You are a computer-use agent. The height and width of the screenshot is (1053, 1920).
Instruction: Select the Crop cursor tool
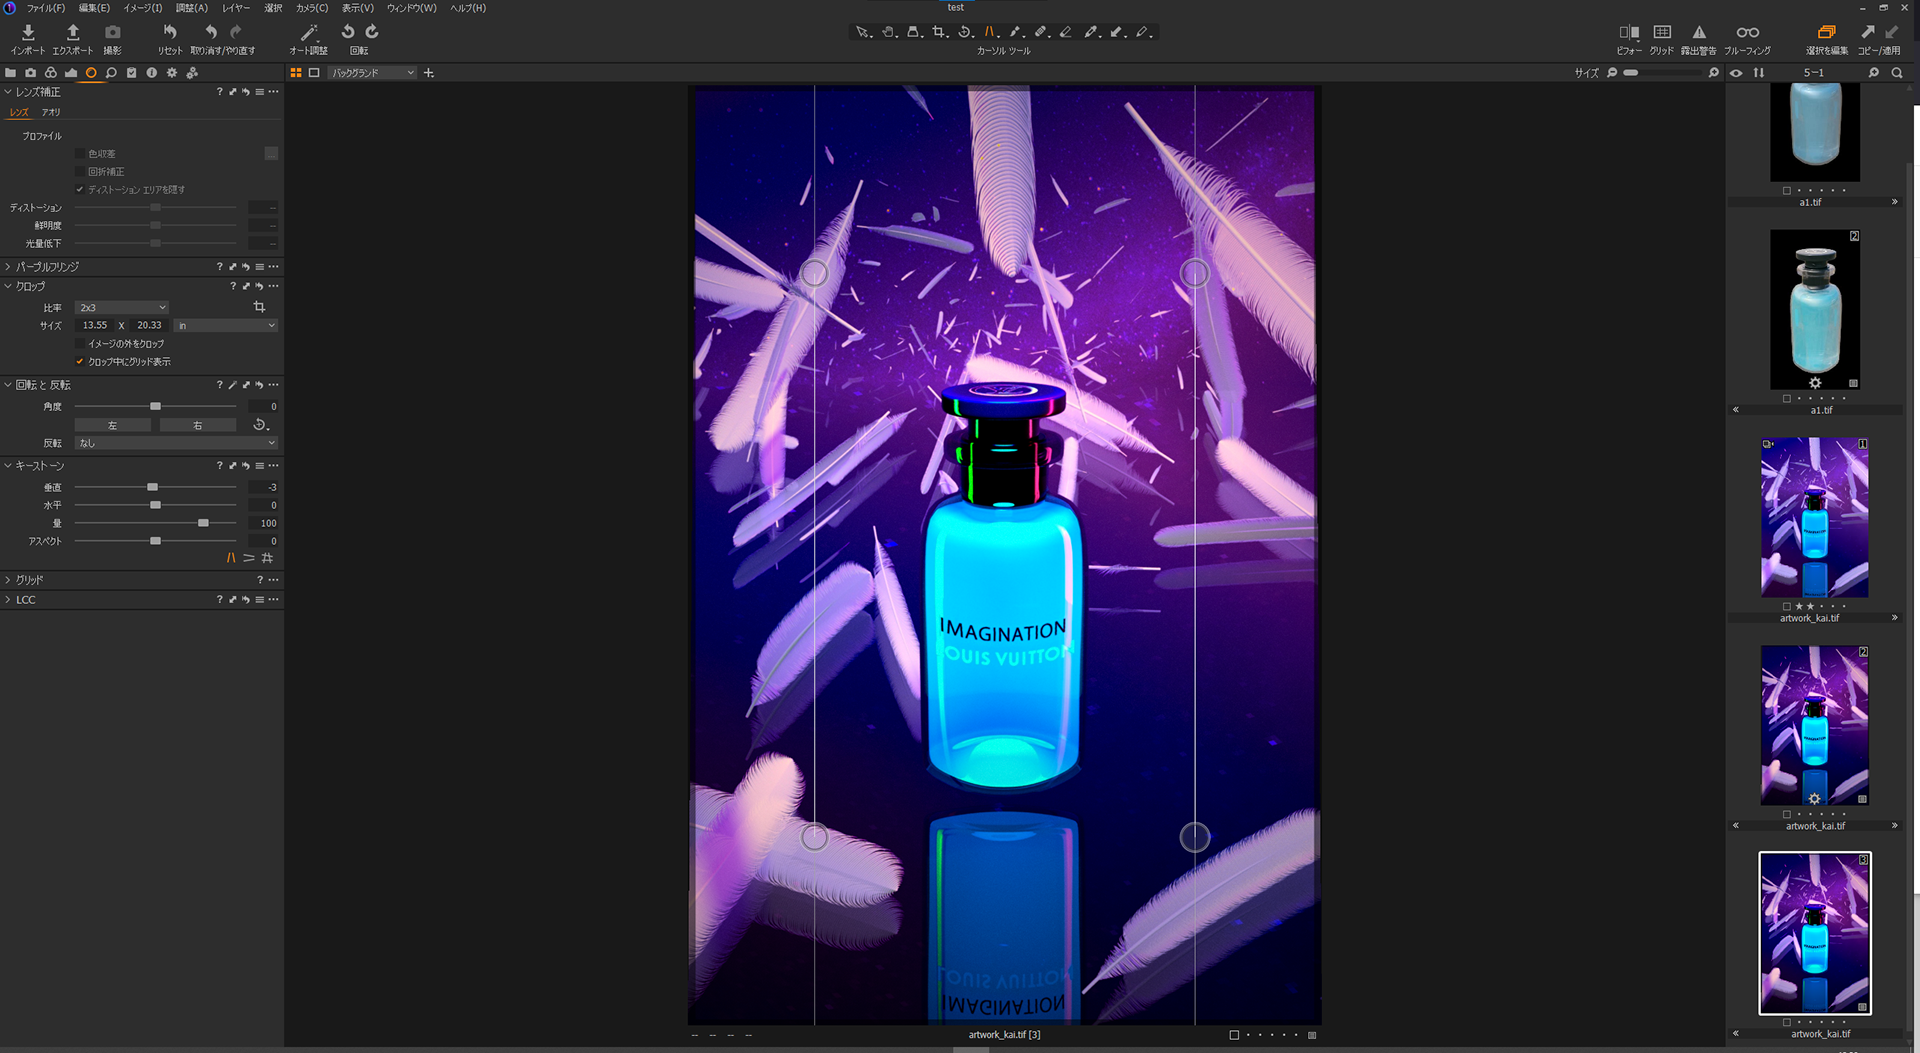939,32
